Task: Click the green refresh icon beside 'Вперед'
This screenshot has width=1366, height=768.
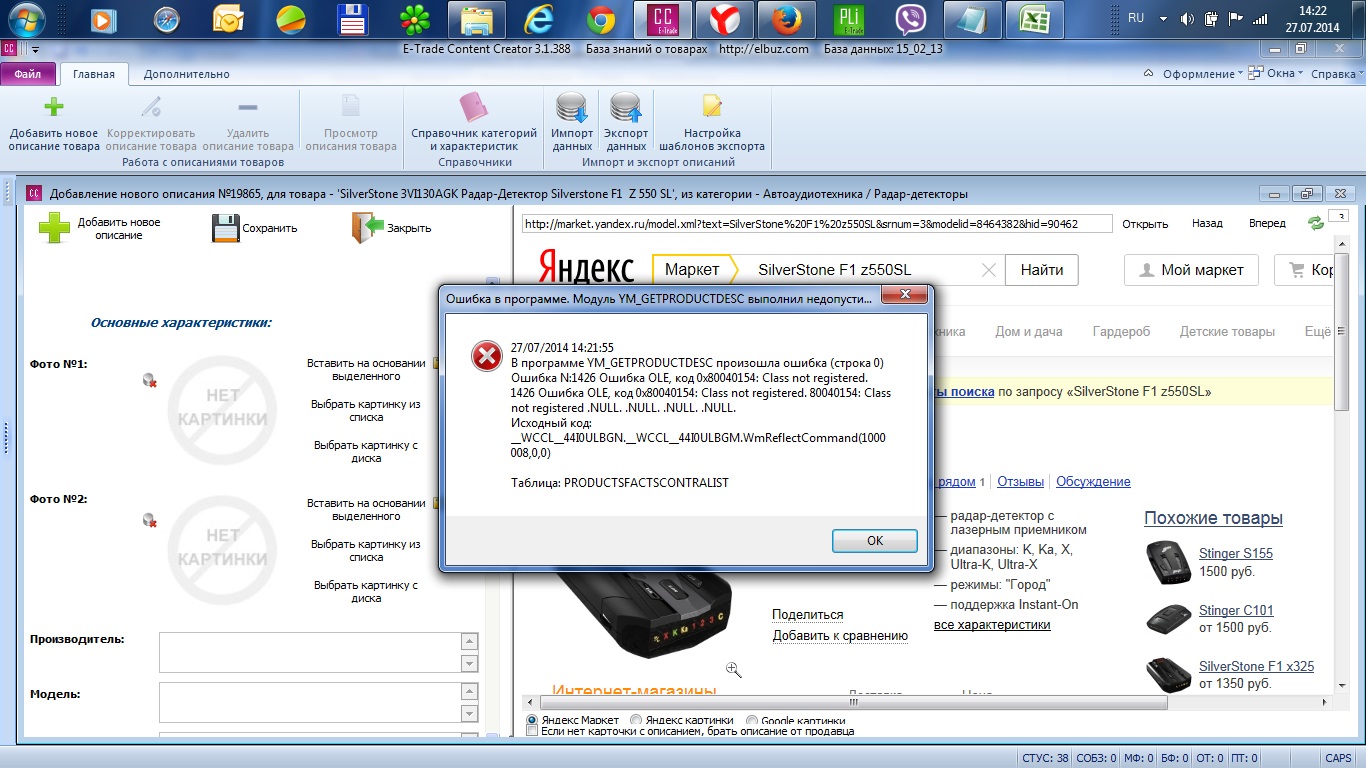Action: (1316, 224)
